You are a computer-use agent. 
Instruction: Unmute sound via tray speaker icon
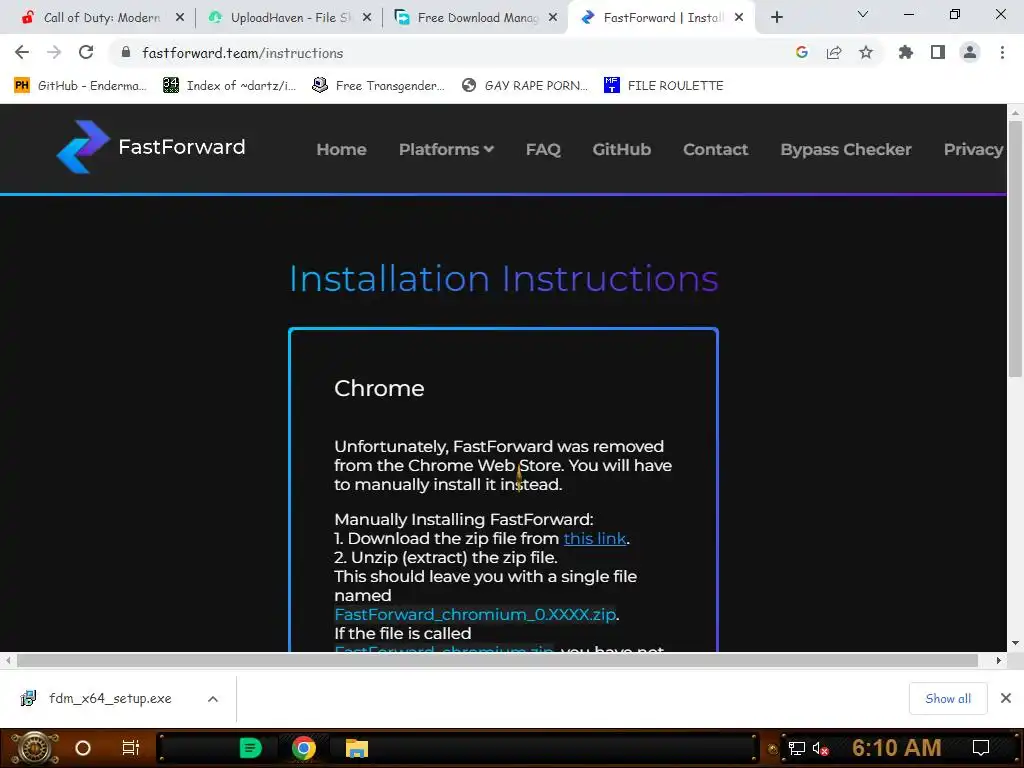click(820, 748)
